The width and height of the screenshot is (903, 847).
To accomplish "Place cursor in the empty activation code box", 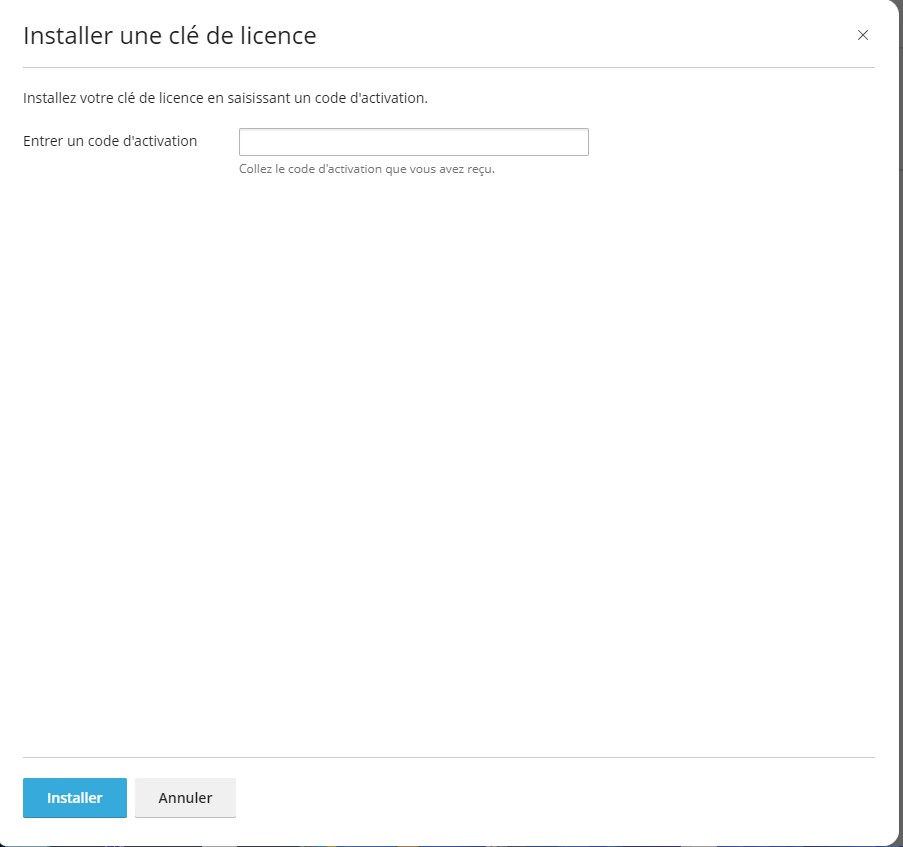I will (x=413, y=142).
